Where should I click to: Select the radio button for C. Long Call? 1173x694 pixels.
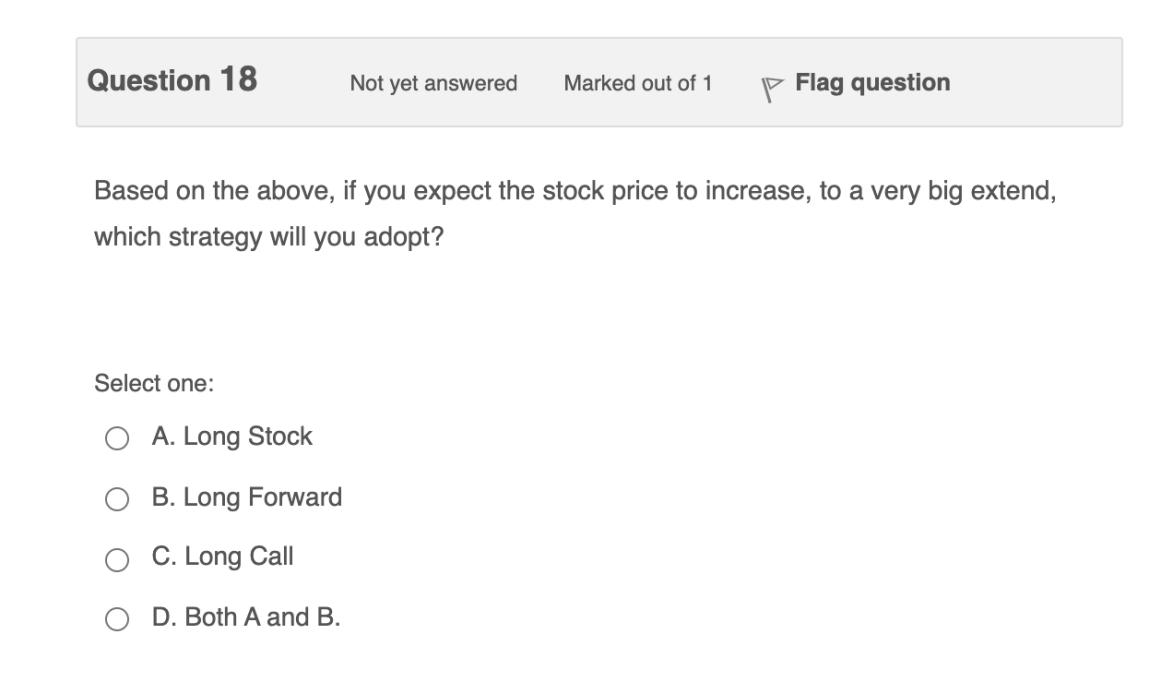[x=119, y=558]
